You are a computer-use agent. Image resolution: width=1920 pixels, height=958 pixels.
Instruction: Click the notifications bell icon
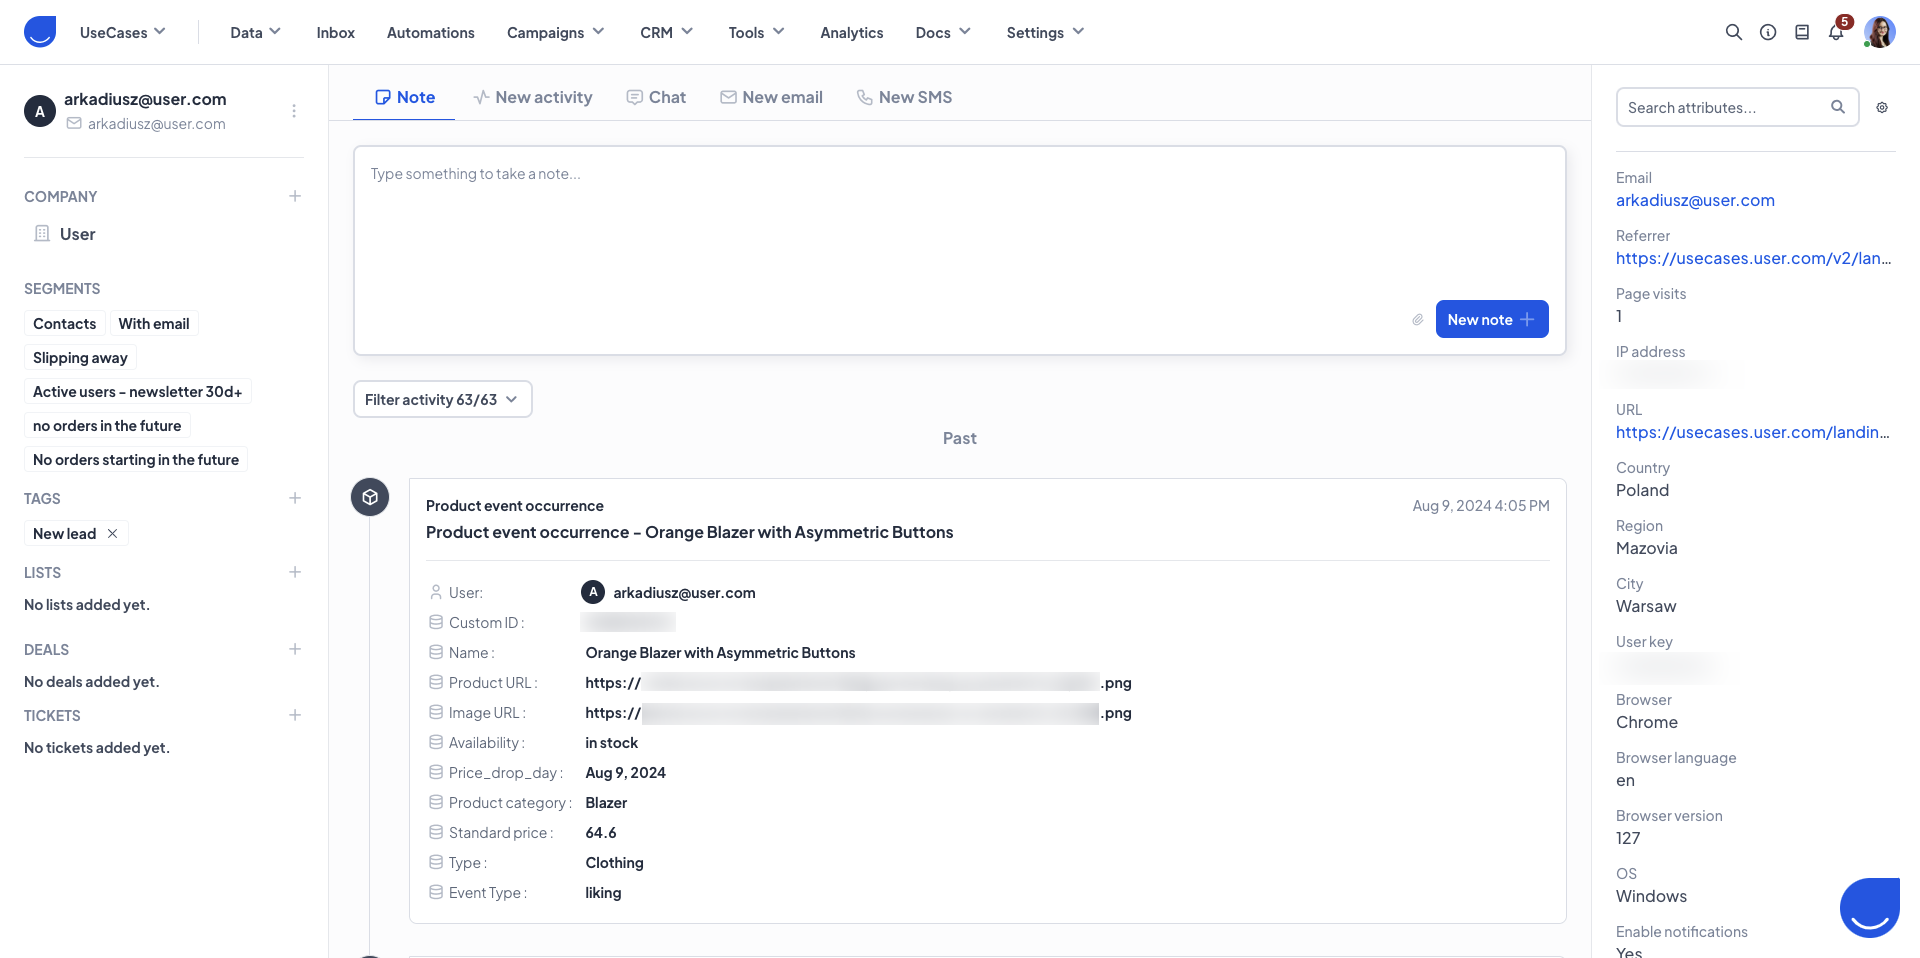[1836, 32]
